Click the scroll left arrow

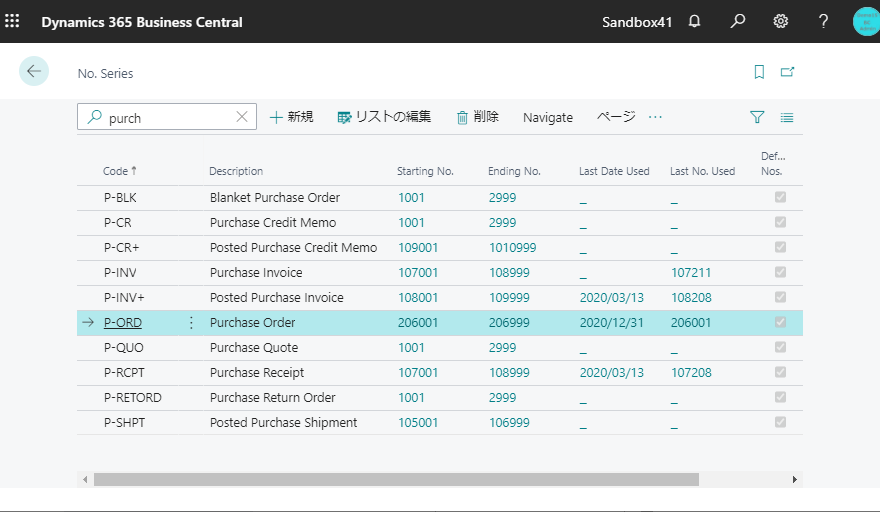(85, 479)
